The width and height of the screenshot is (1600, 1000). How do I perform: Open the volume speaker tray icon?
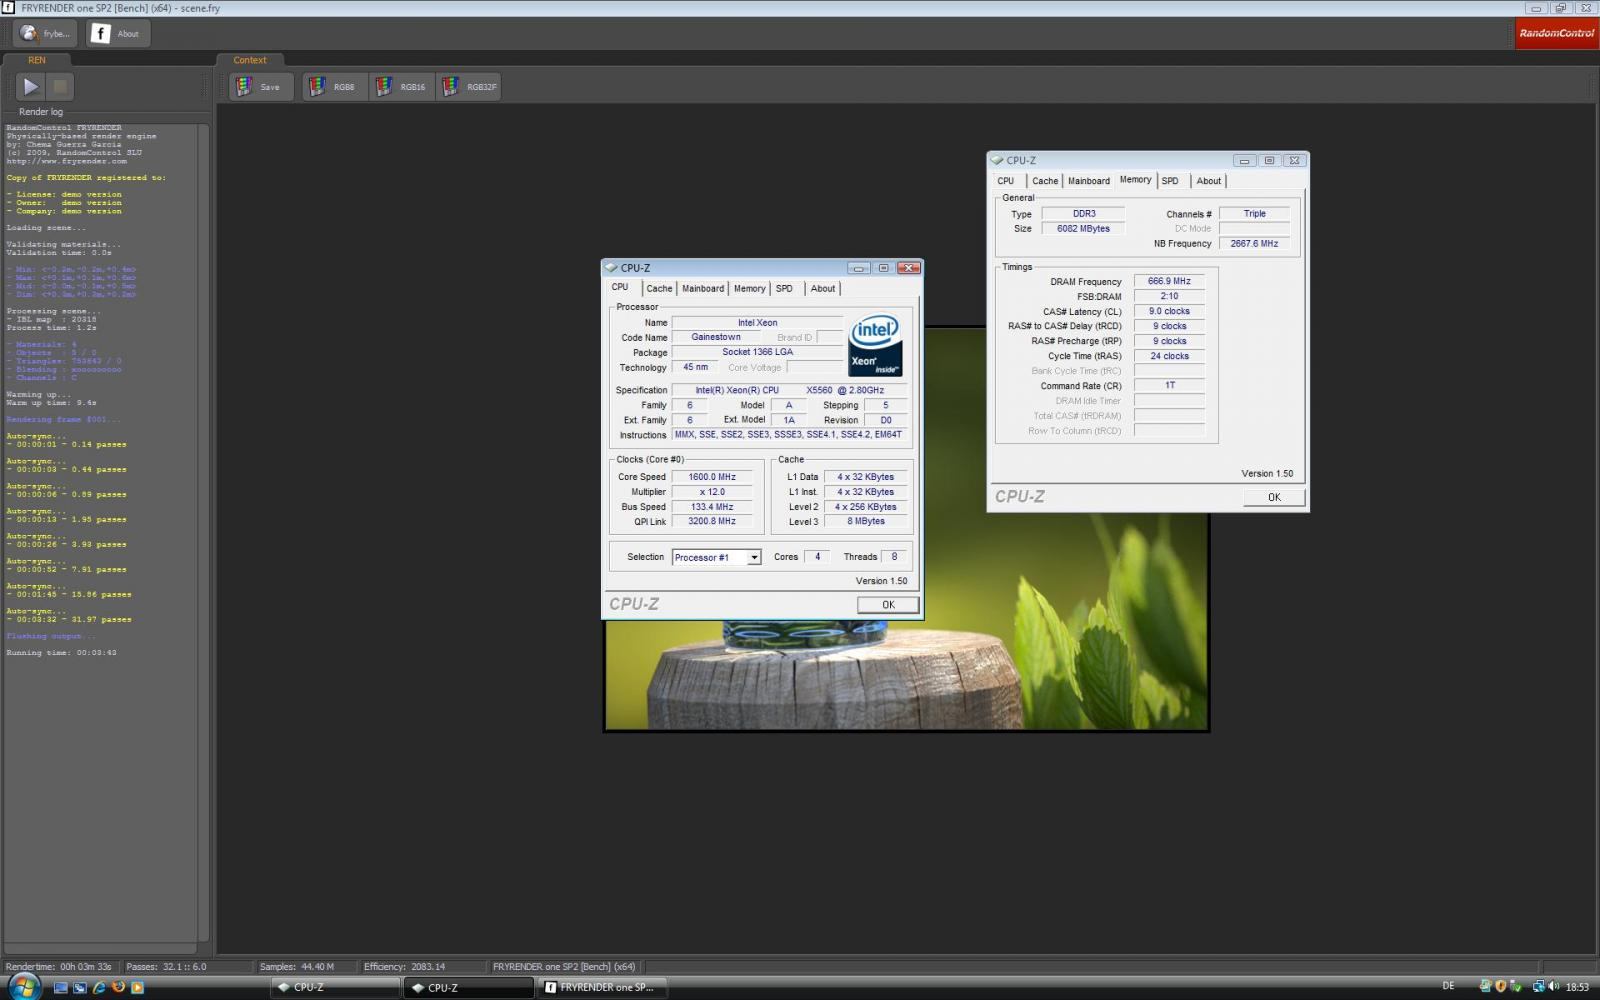(1555, 987)
